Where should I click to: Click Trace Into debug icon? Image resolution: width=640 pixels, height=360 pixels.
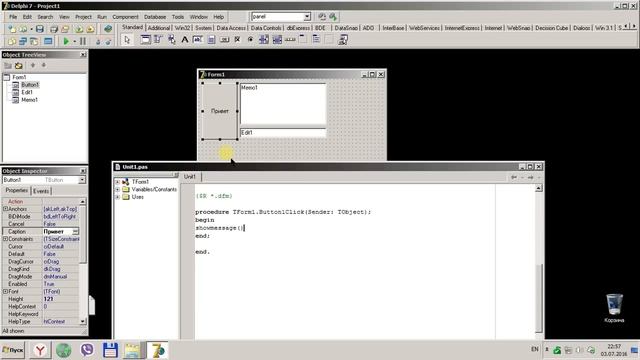click(98, 41)
